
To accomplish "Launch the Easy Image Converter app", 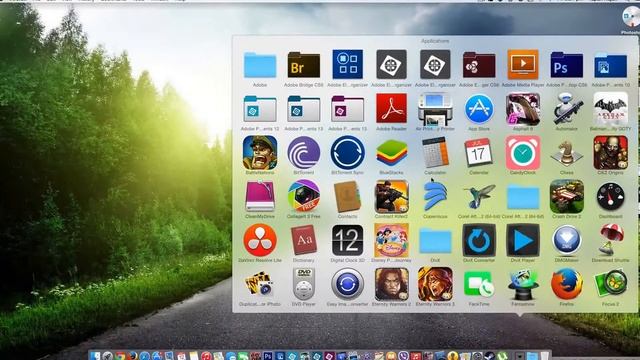I will click(347, 284).
